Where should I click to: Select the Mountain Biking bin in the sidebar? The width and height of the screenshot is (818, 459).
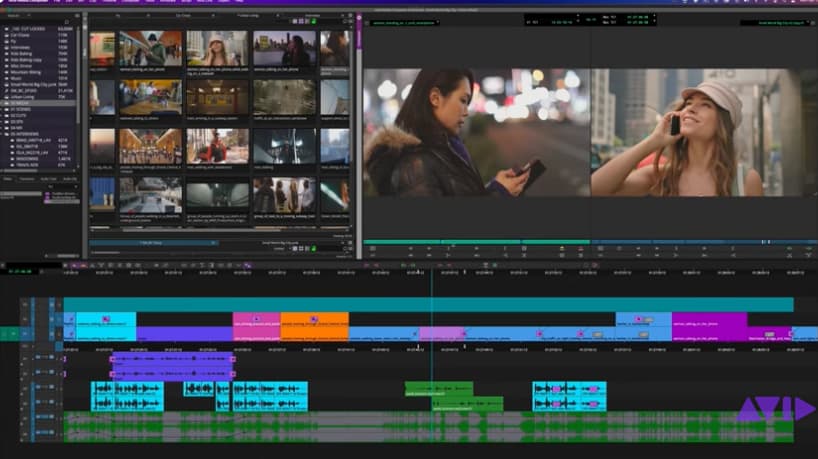[x=27, y=73]
